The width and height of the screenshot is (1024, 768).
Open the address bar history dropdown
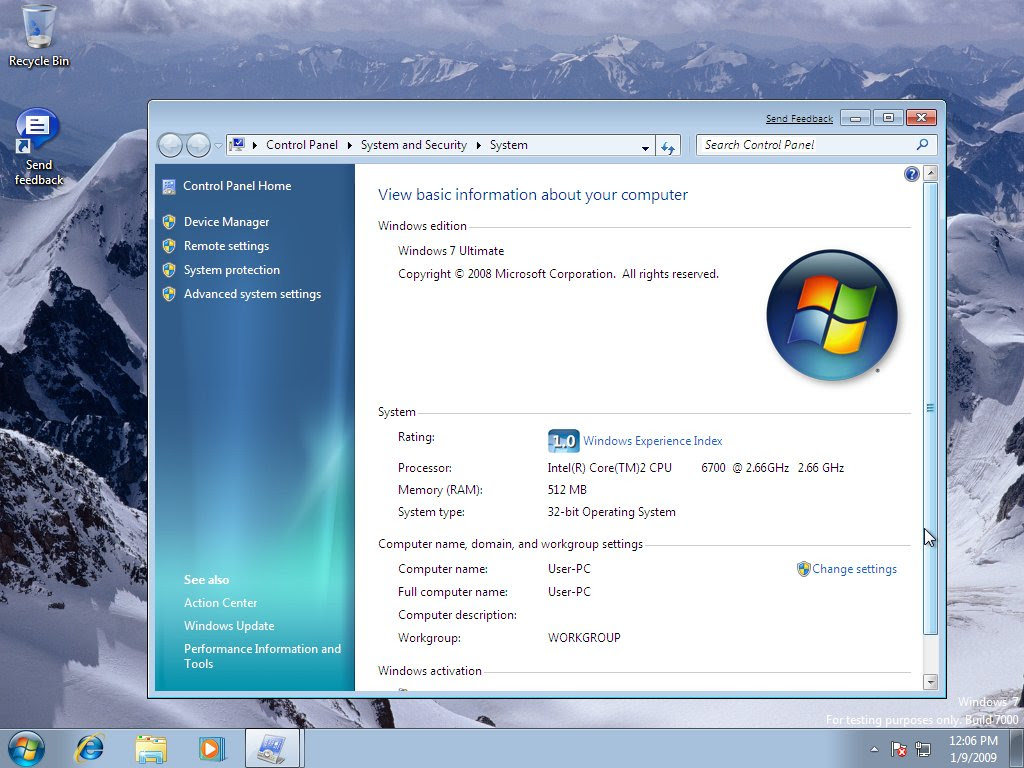point(645,148)
